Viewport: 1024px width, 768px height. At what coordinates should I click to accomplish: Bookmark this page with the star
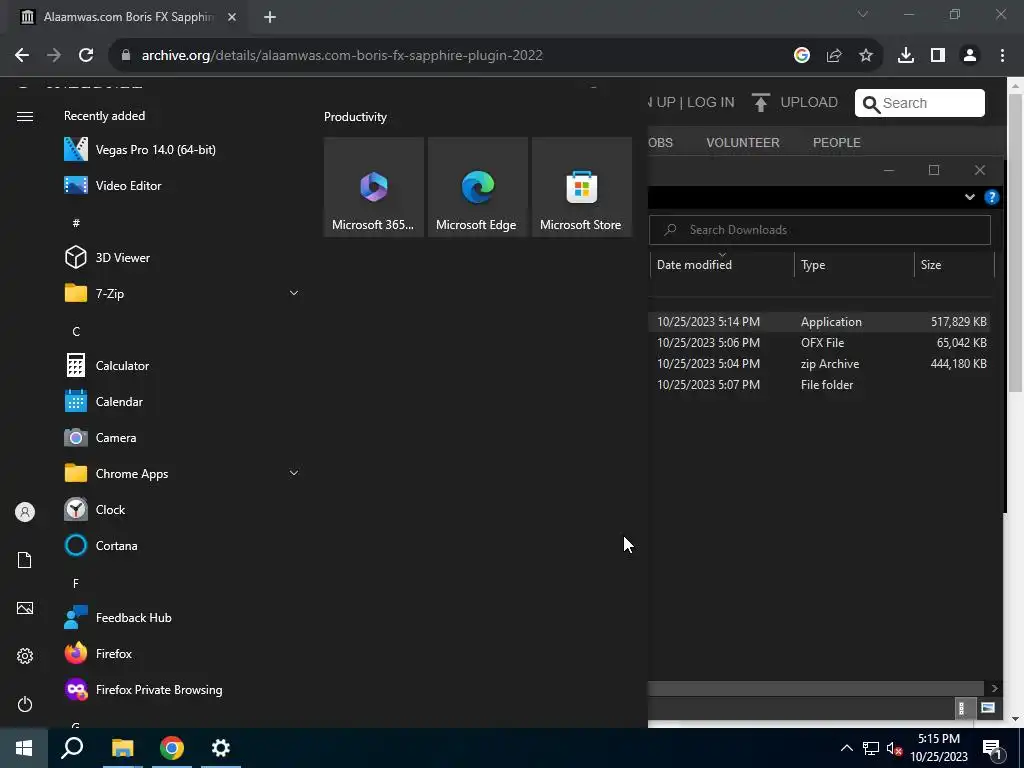pos(866,56)
